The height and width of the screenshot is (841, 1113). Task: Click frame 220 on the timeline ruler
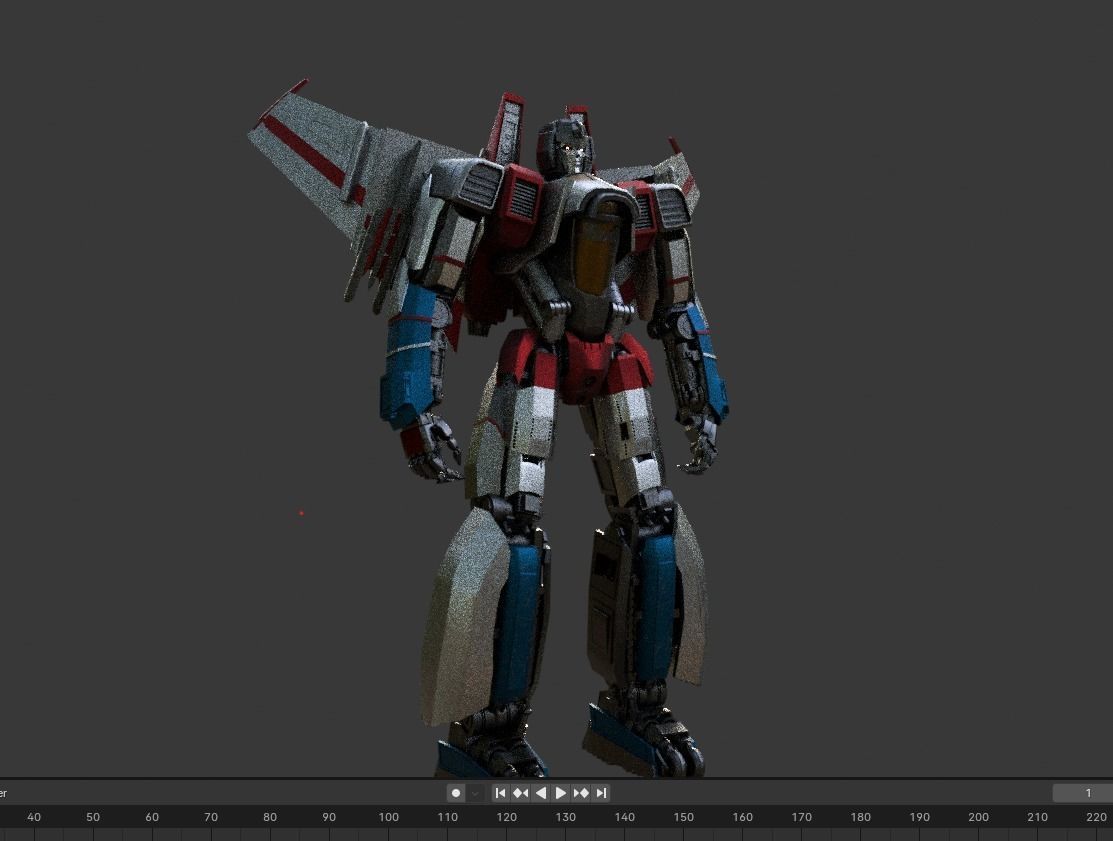pyautogui.click(x=1096, y=817)
